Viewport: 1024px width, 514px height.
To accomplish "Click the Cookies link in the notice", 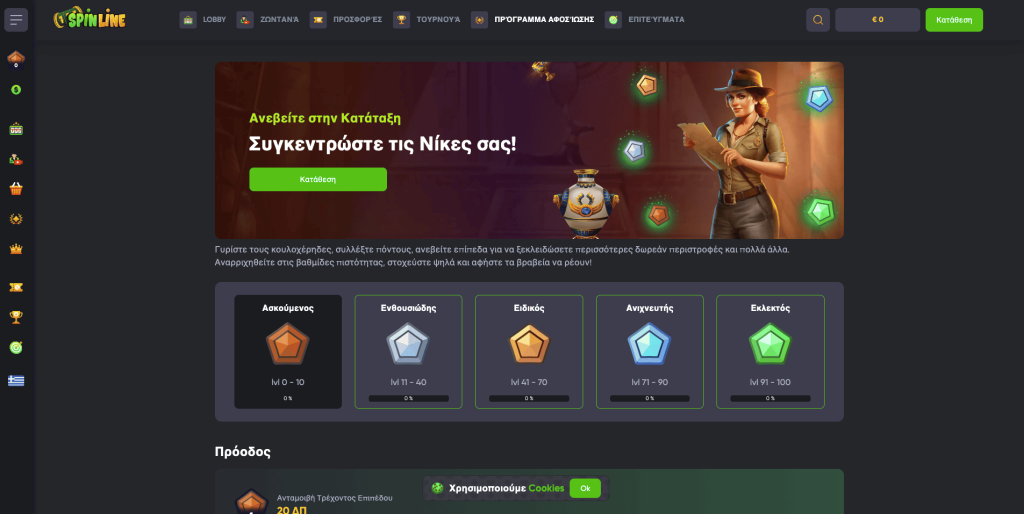I will (546, 488).
